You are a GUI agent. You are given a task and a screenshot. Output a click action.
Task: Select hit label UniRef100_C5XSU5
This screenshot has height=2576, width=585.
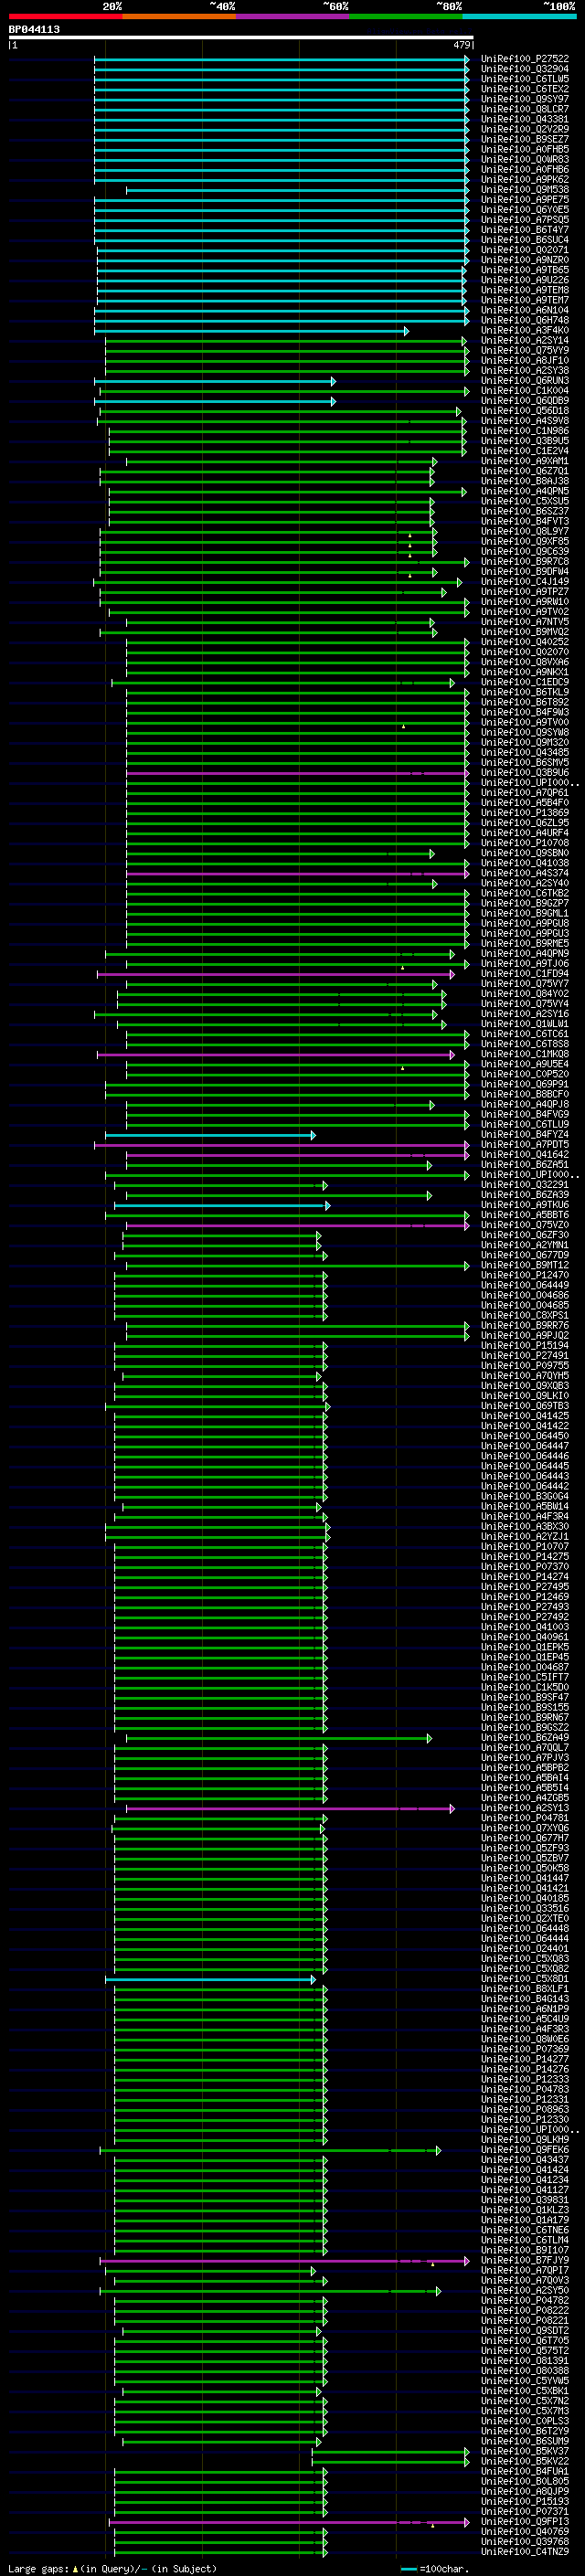point(525,501)
